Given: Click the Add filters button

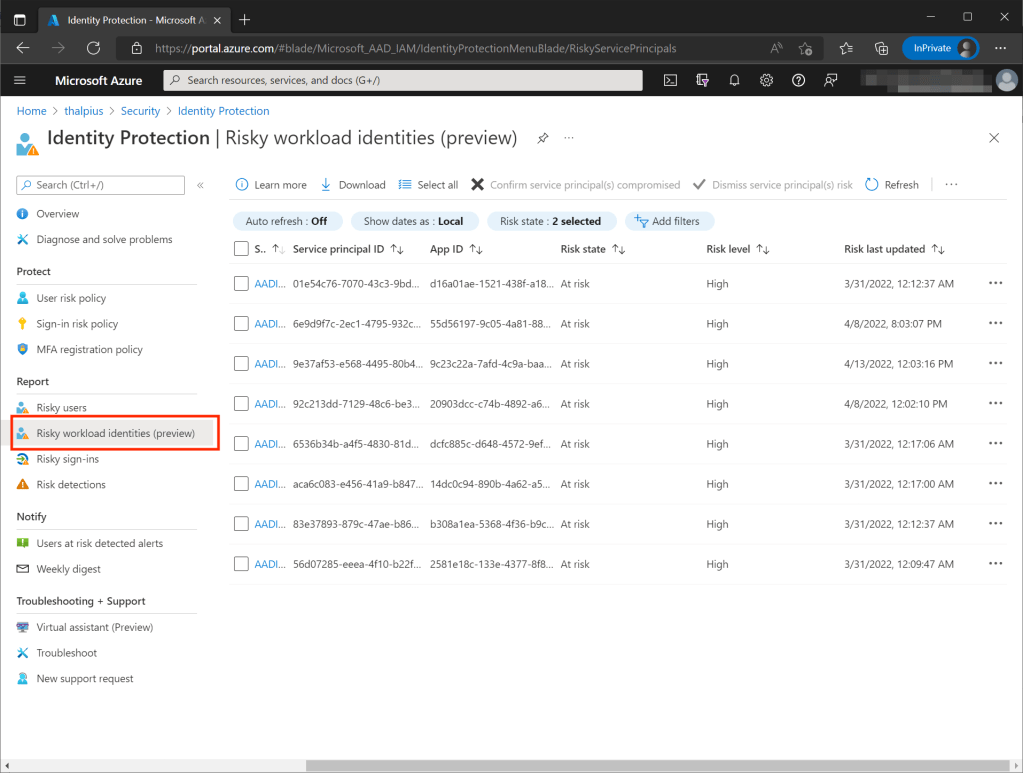Looking at the screenshot, I should [x=670, y=221].
